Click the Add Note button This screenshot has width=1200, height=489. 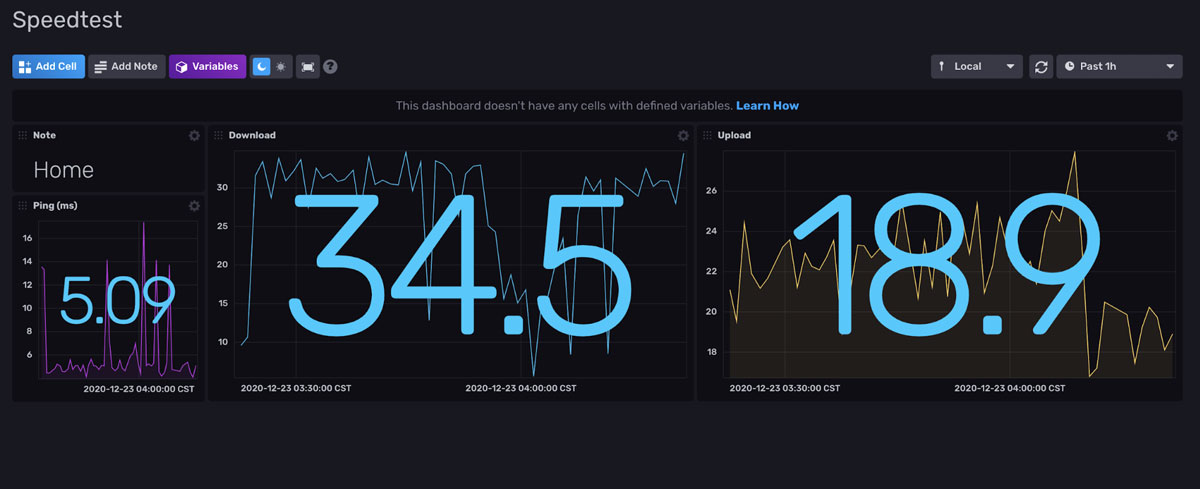127,67
